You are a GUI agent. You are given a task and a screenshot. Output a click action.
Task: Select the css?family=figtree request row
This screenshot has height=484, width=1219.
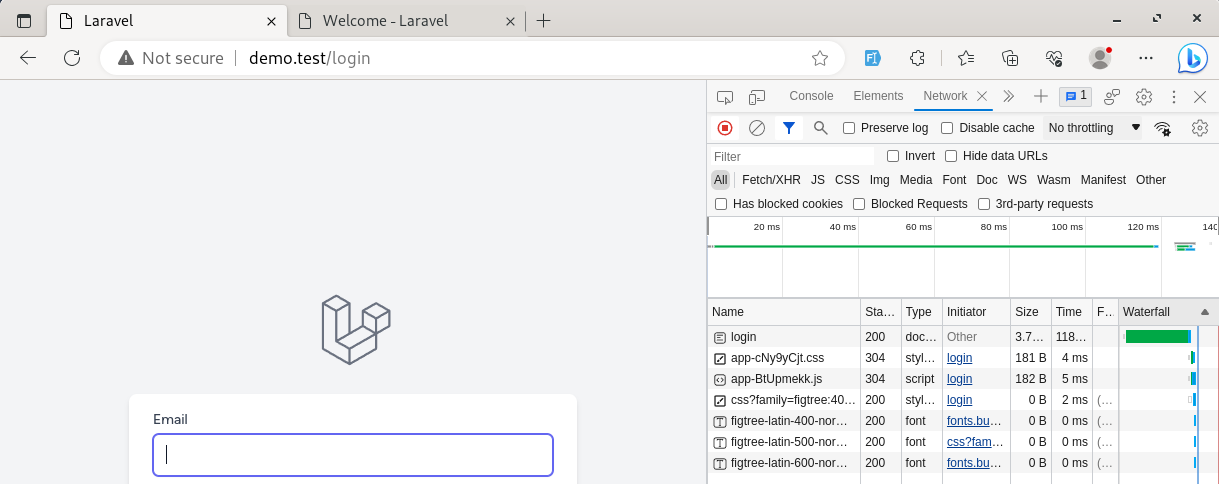point(963,400)
